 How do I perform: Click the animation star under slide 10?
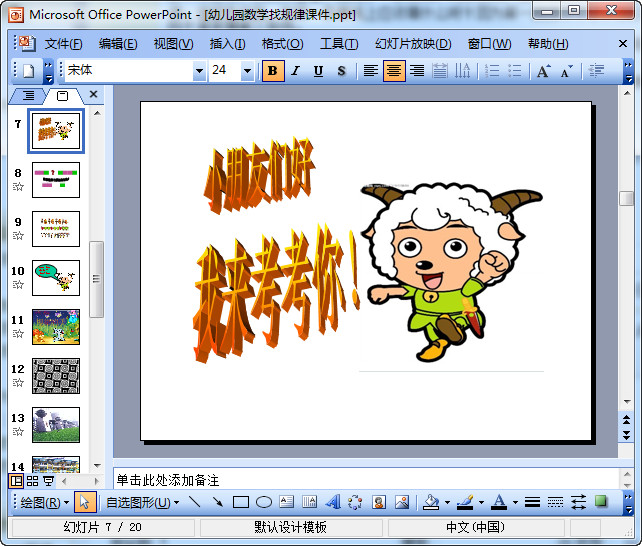(x=18, y=285)
